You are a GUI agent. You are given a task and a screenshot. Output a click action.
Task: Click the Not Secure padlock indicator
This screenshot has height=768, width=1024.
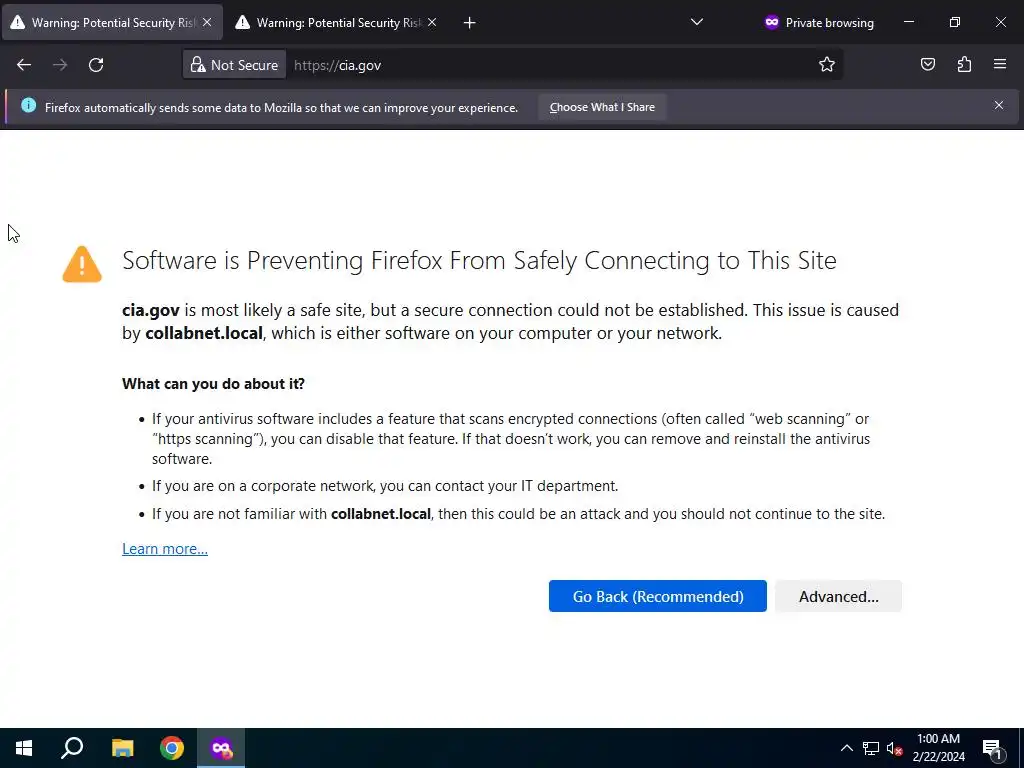pos(235,65)
